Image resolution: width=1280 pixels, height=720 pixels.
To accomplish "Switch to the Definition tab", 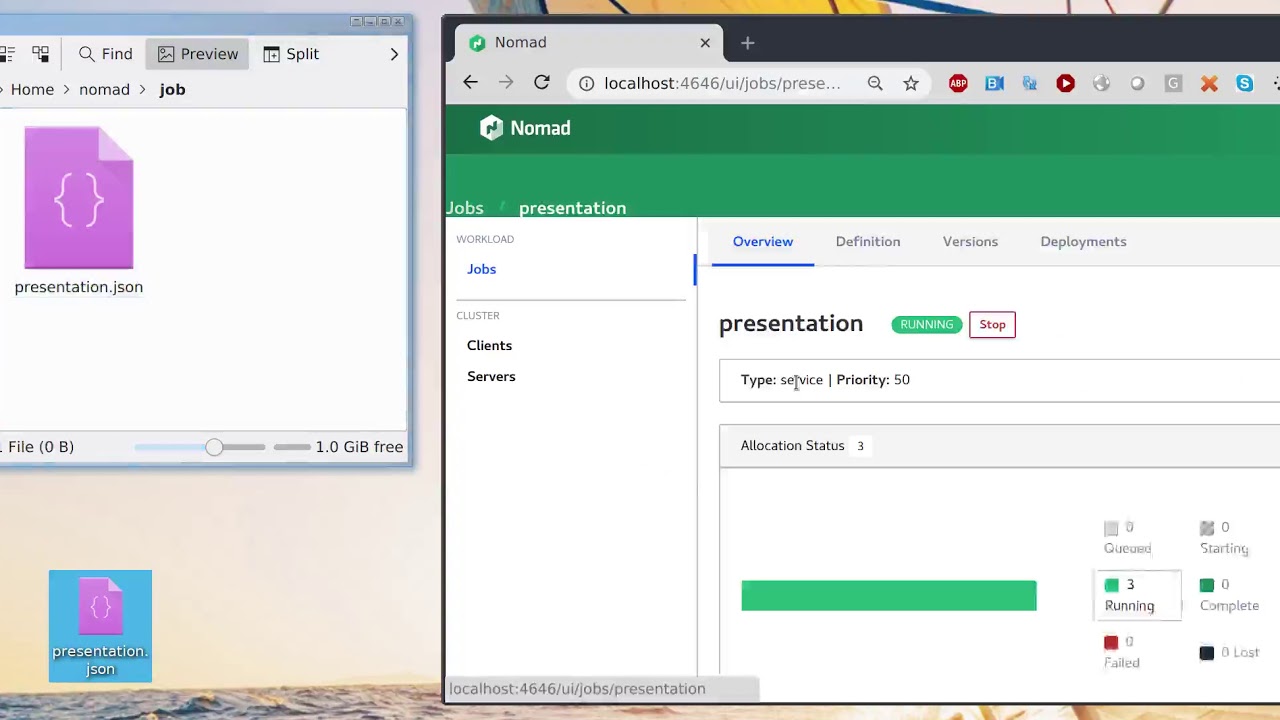I will click(868, 241).
